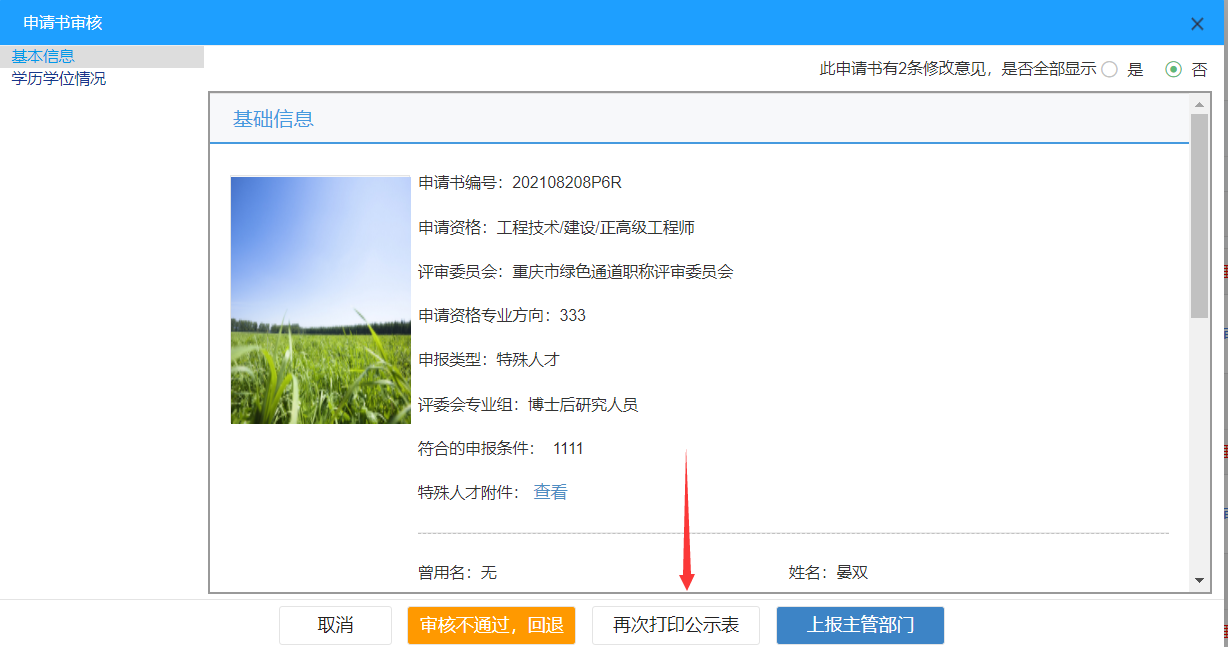The height and width of the screenshot is (647, 1228).
Task: Click the scrollbar up arrow icon
Action: pos(1197,103)
